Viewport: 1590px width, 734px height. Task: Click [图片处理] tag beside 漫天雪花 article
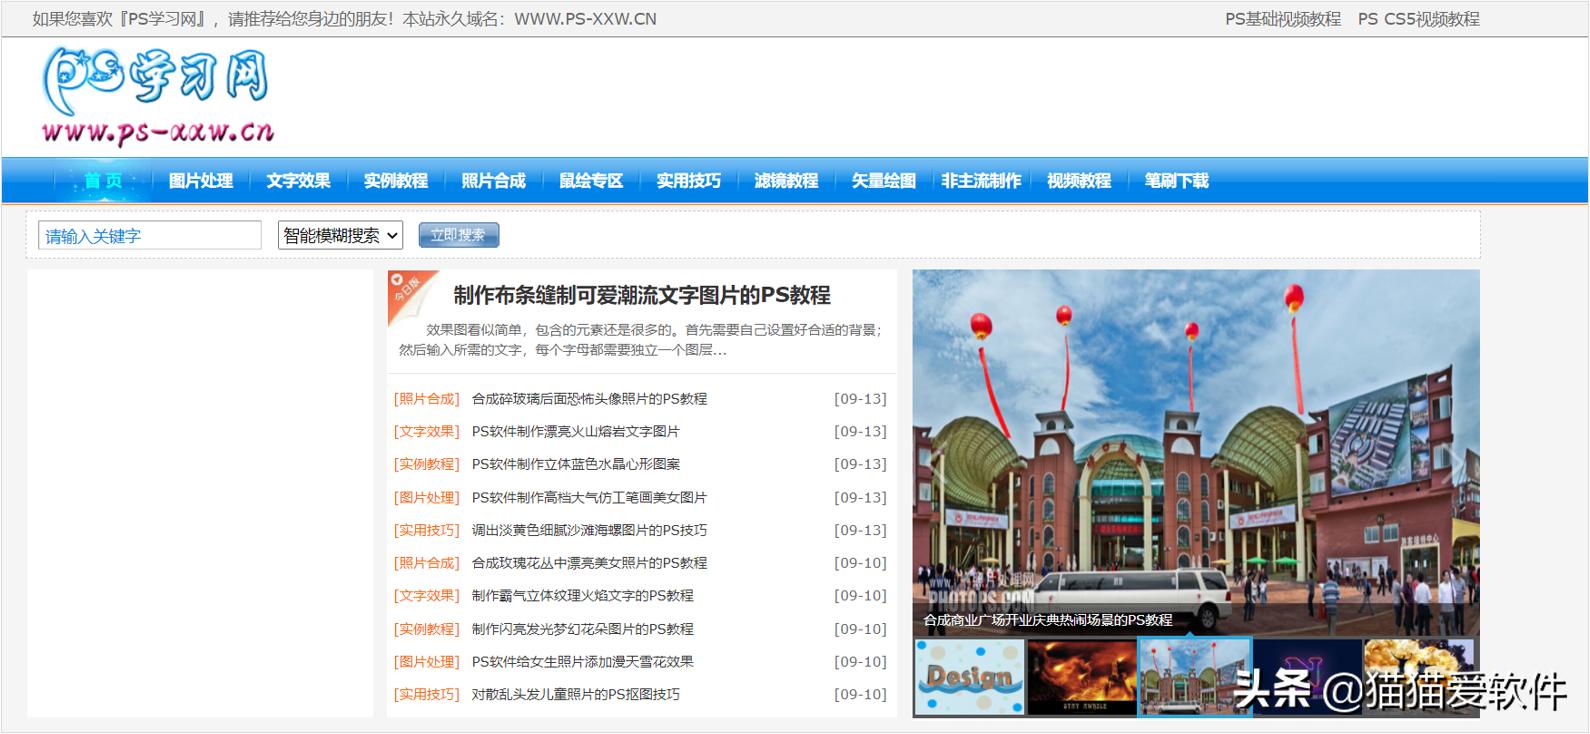pyautogui.click(x=427, y=662)
